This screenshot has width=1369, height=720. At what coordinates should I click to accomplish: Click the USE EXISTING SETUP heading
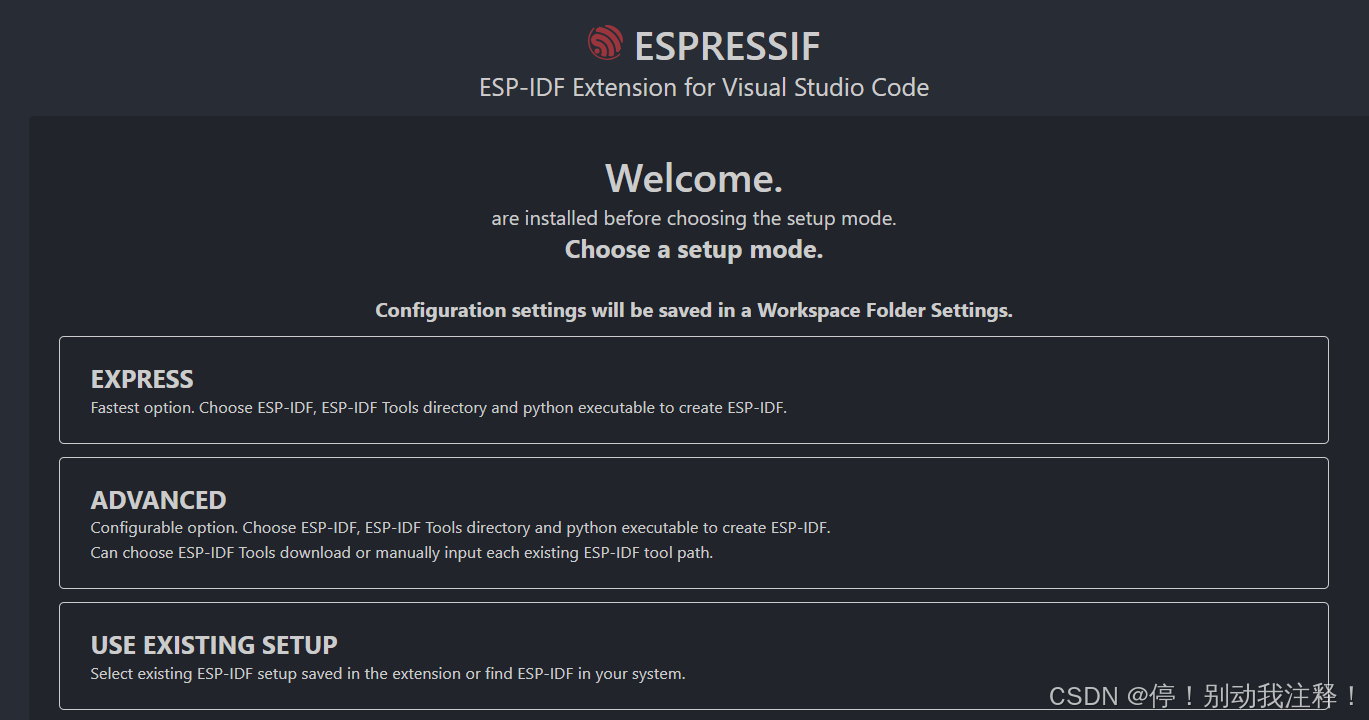(x=213, y=645)
